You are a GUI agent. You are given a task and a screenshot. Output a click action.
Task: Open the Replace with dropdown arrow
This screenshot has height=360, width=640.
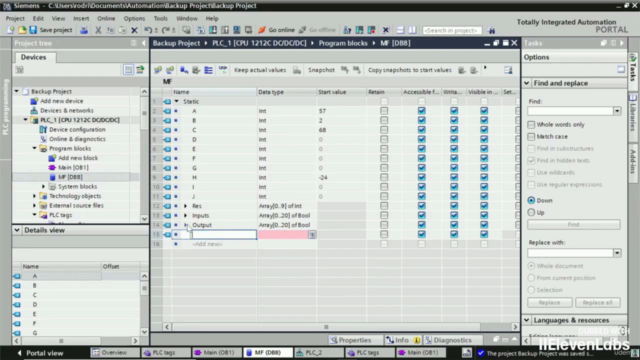(x=617, y=253)
